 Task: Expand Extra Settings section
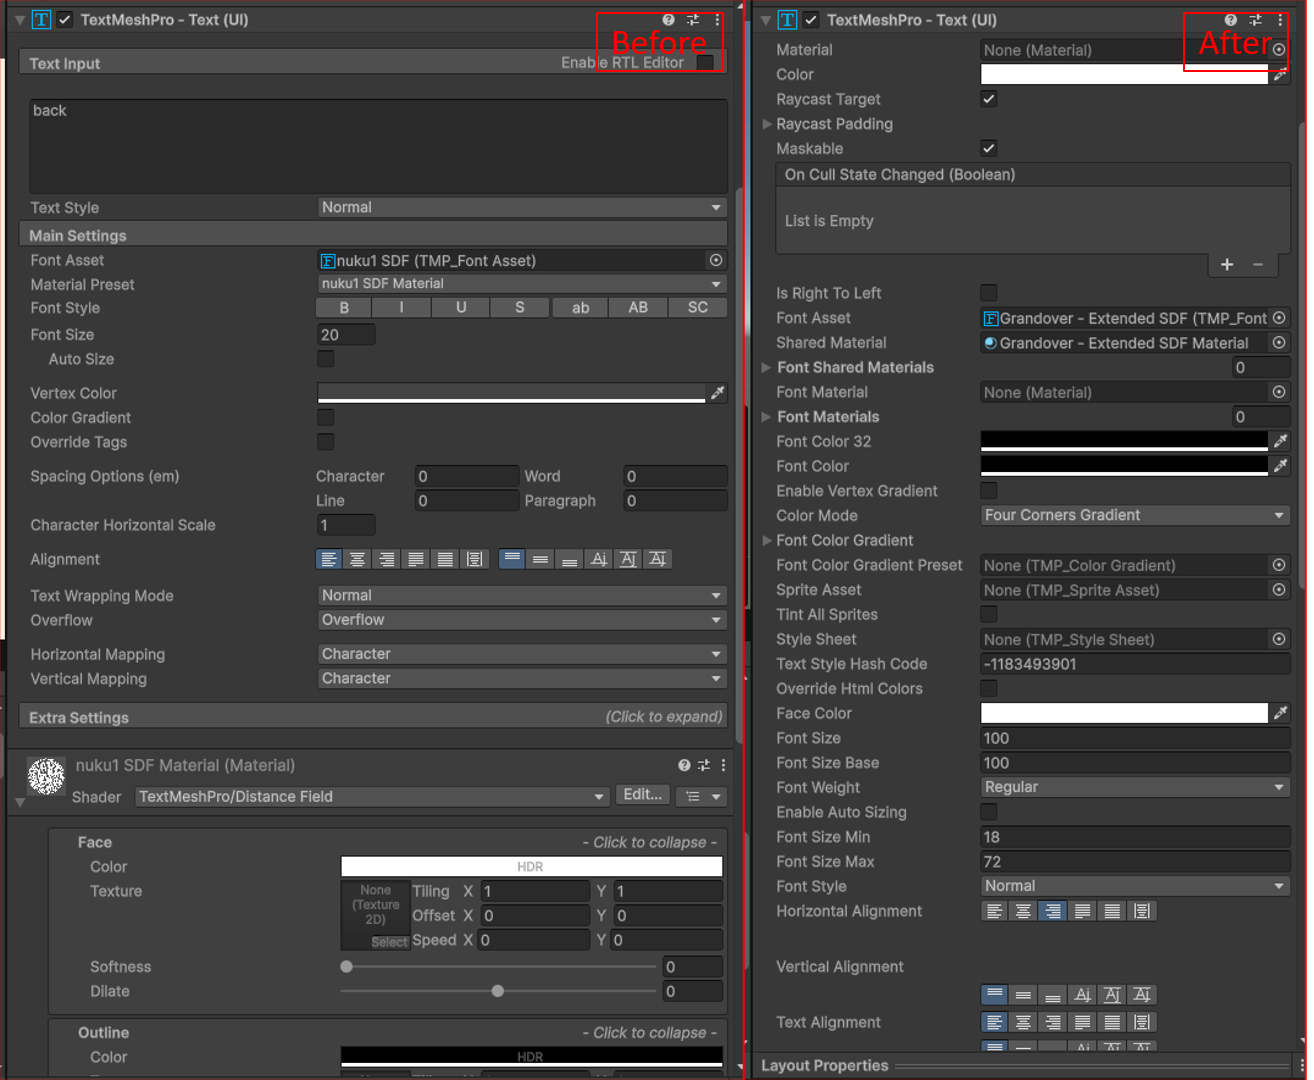click(x=372, y=717)
